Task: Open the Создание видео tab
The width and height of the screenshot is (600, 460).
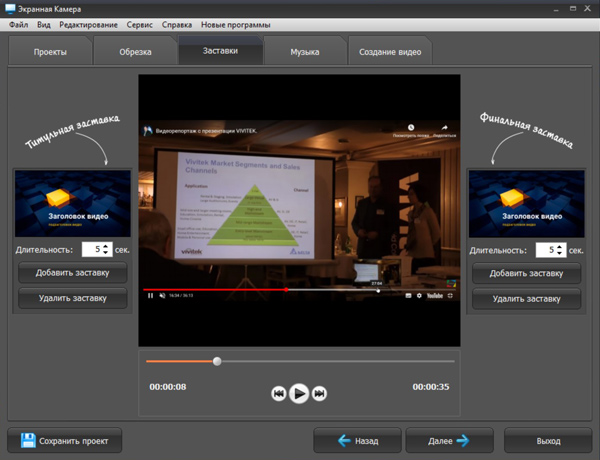Action: [x=390, y=52]
